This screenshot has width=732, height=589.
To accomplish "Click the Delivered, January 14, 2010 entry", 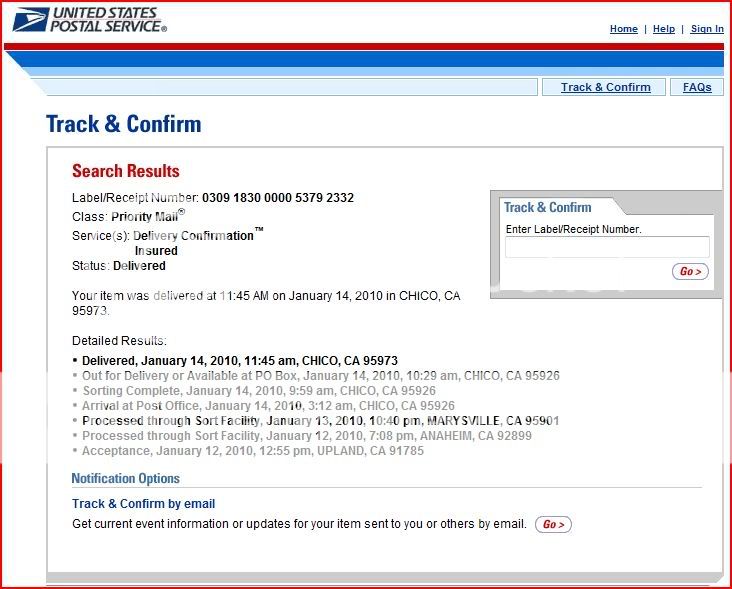I will pyautogui.click(x=239, y=361).
